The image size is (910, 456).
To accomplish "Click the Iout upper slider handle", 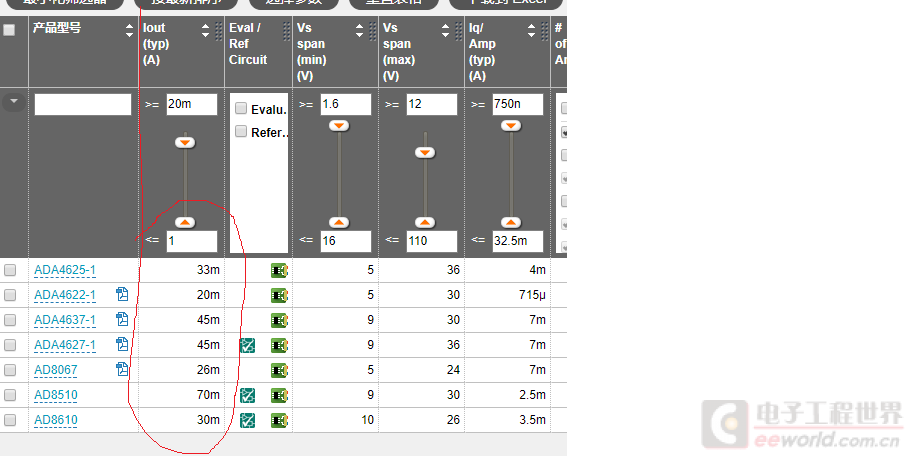I will coord(185,143).
